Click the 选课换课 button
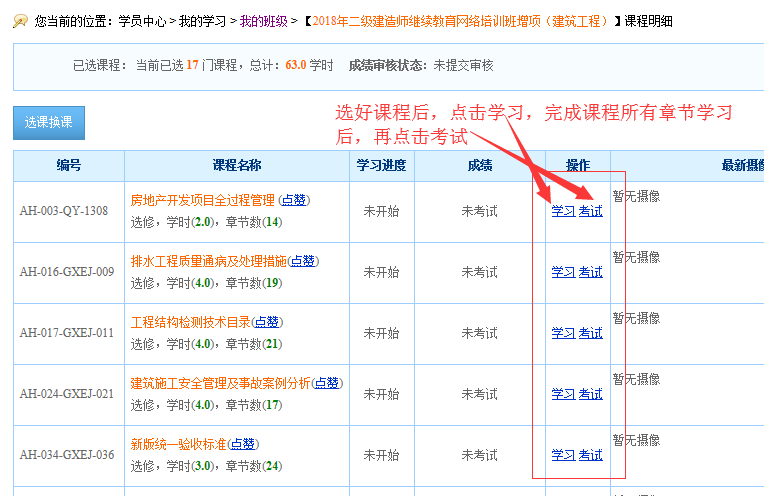This screenshot has height=496, width=764. 49,122
